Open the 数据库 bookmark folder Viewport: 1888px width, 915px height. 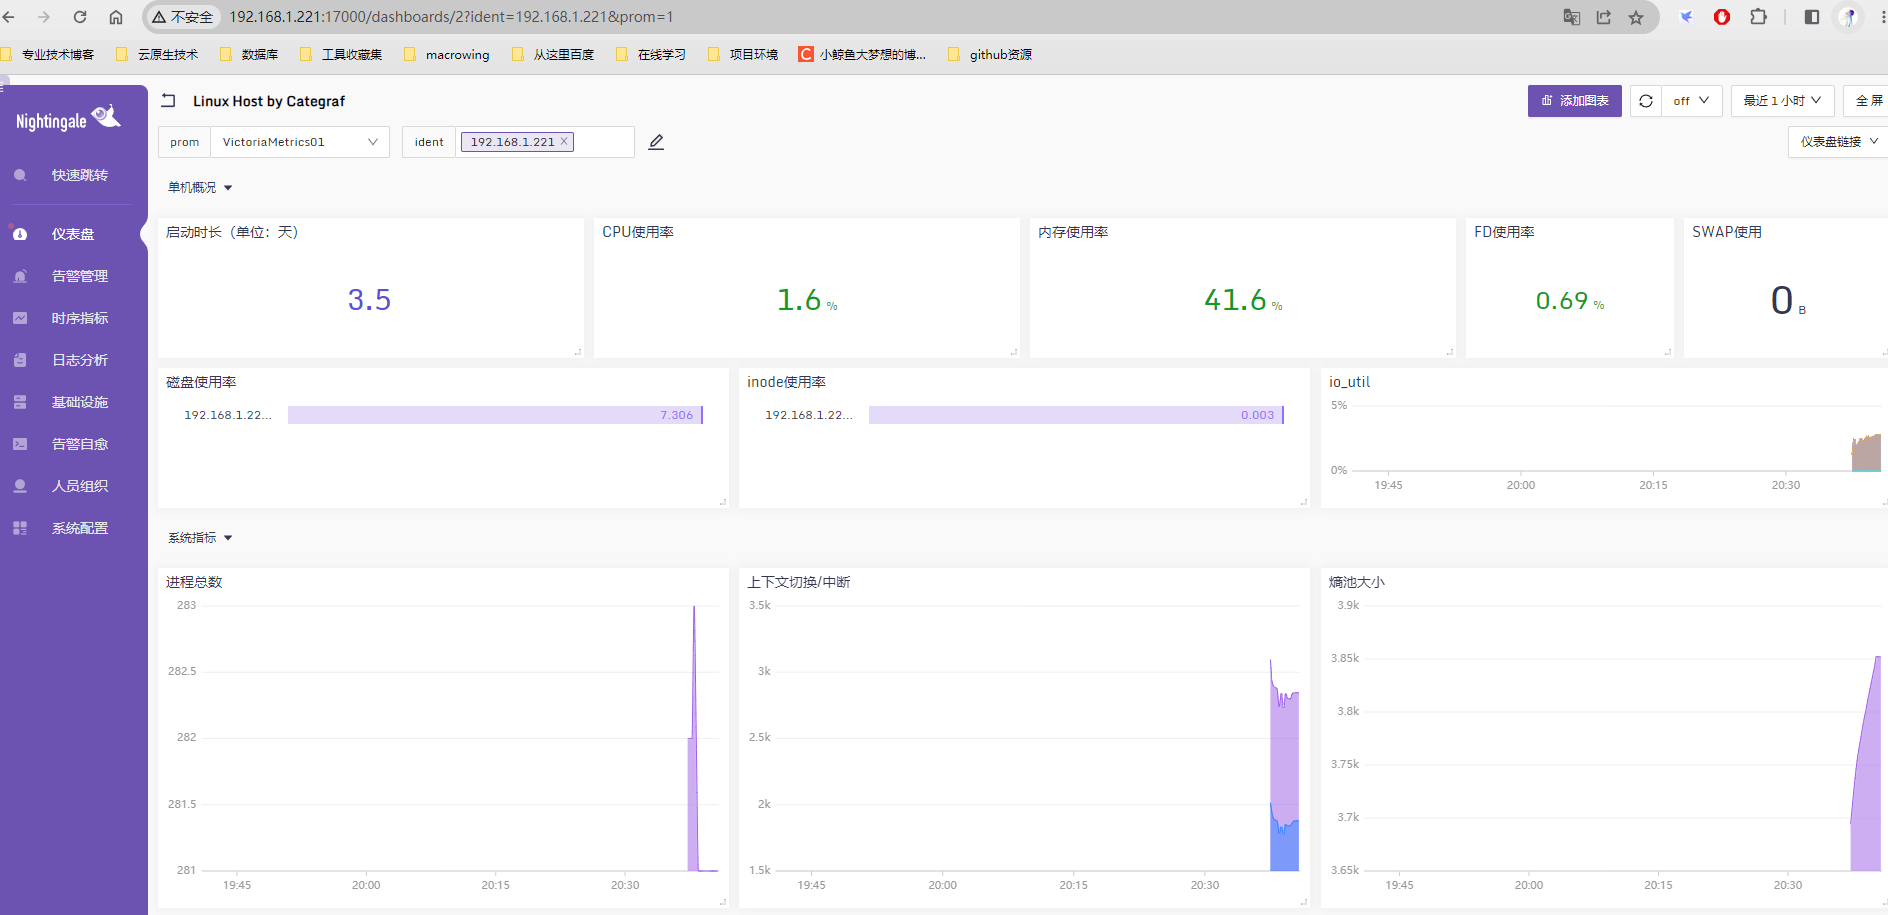[249, 55]
